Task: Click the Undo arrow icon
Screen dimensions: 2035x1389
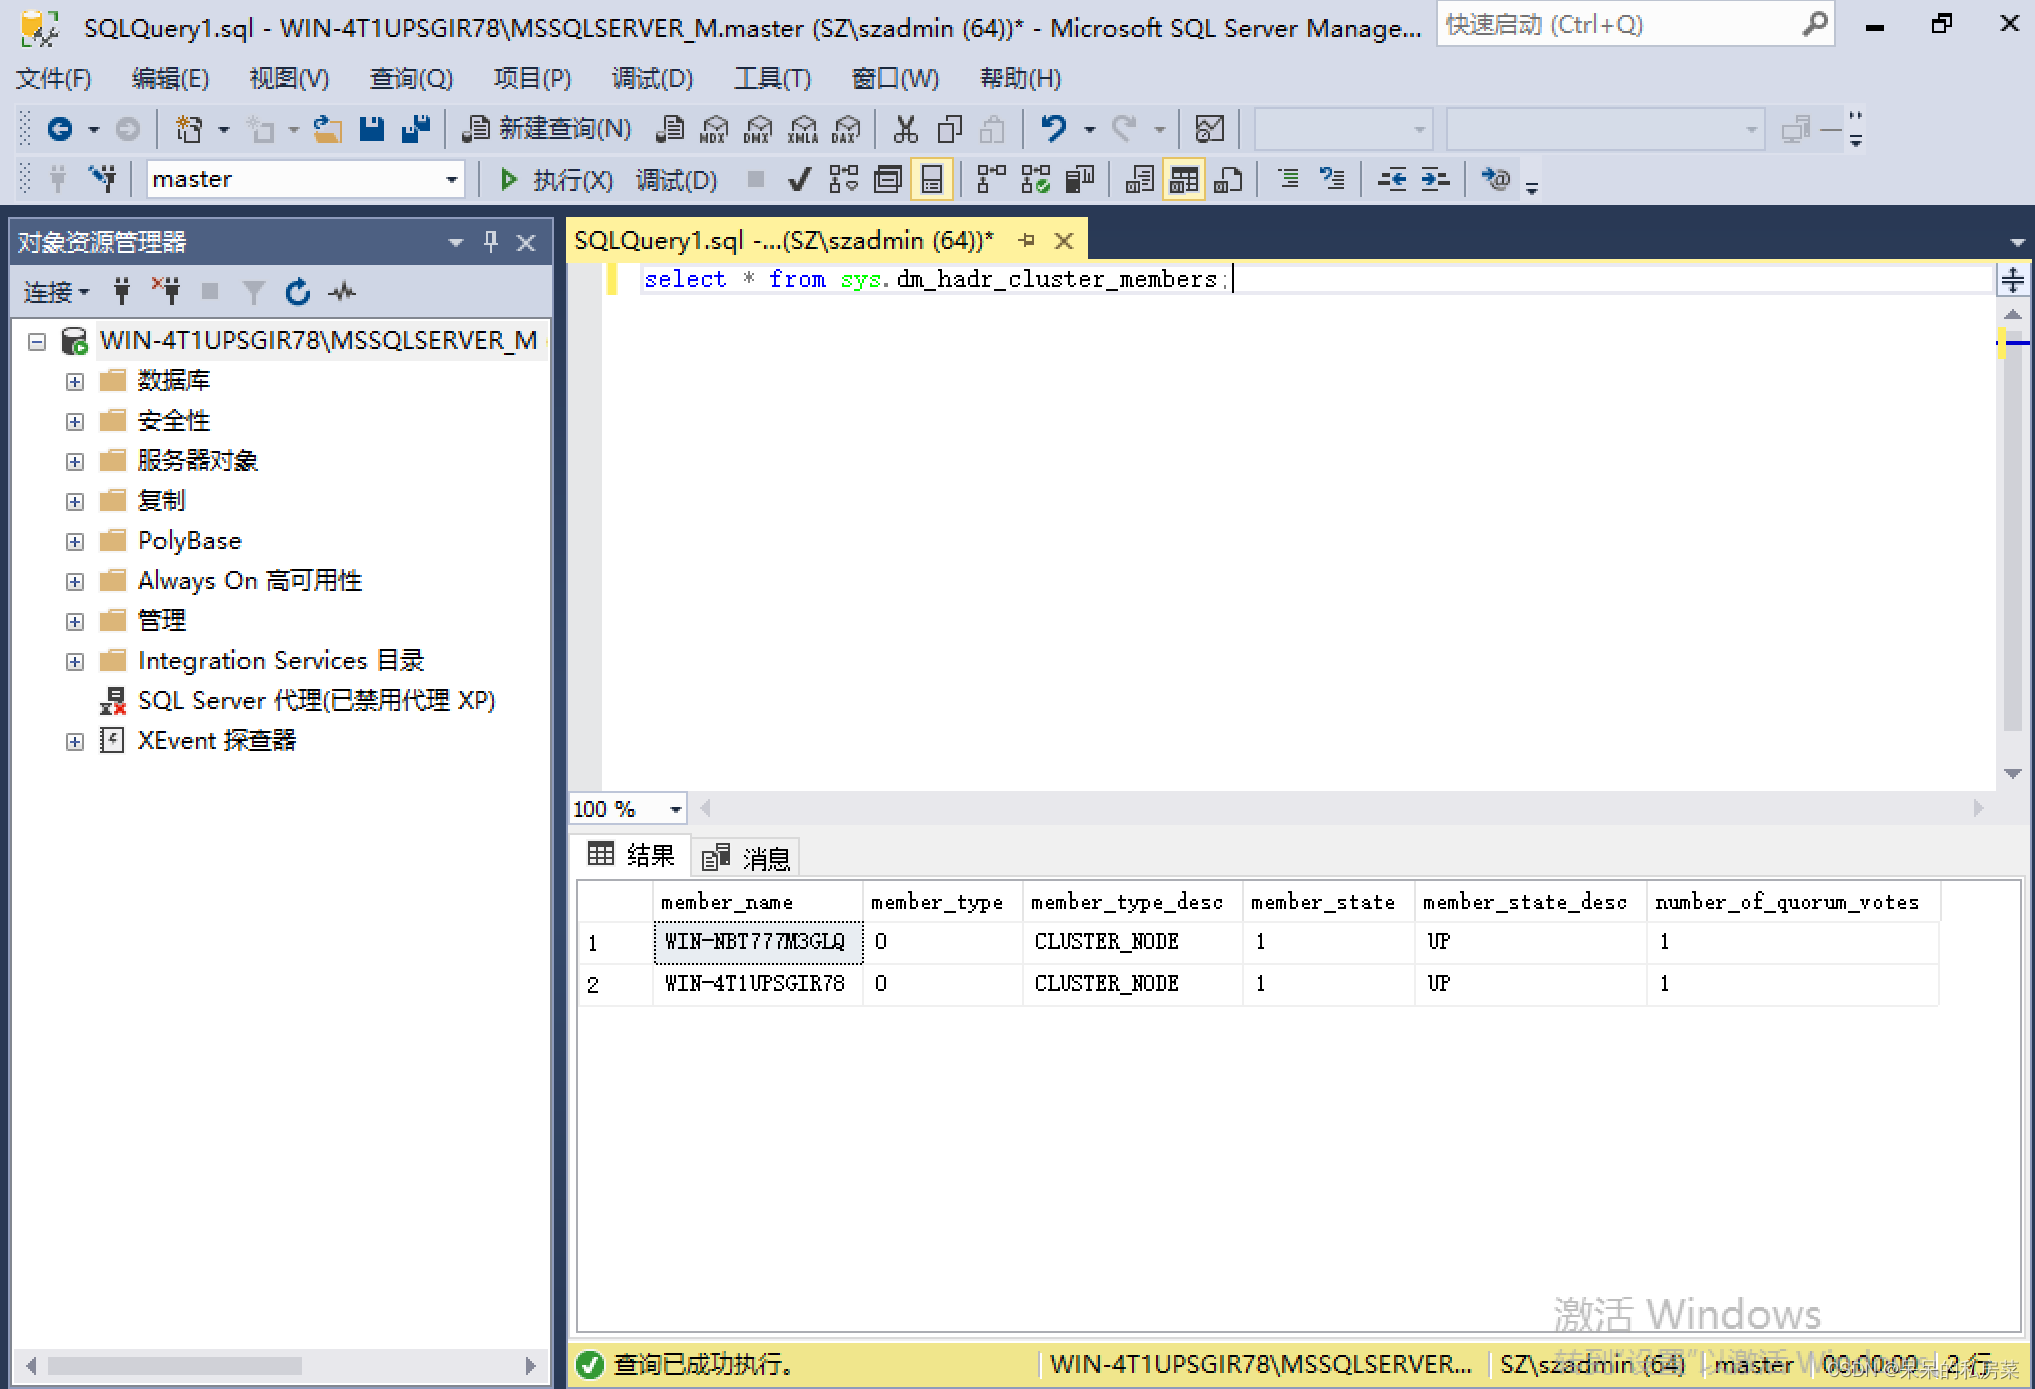Action: click(1054, 129)
